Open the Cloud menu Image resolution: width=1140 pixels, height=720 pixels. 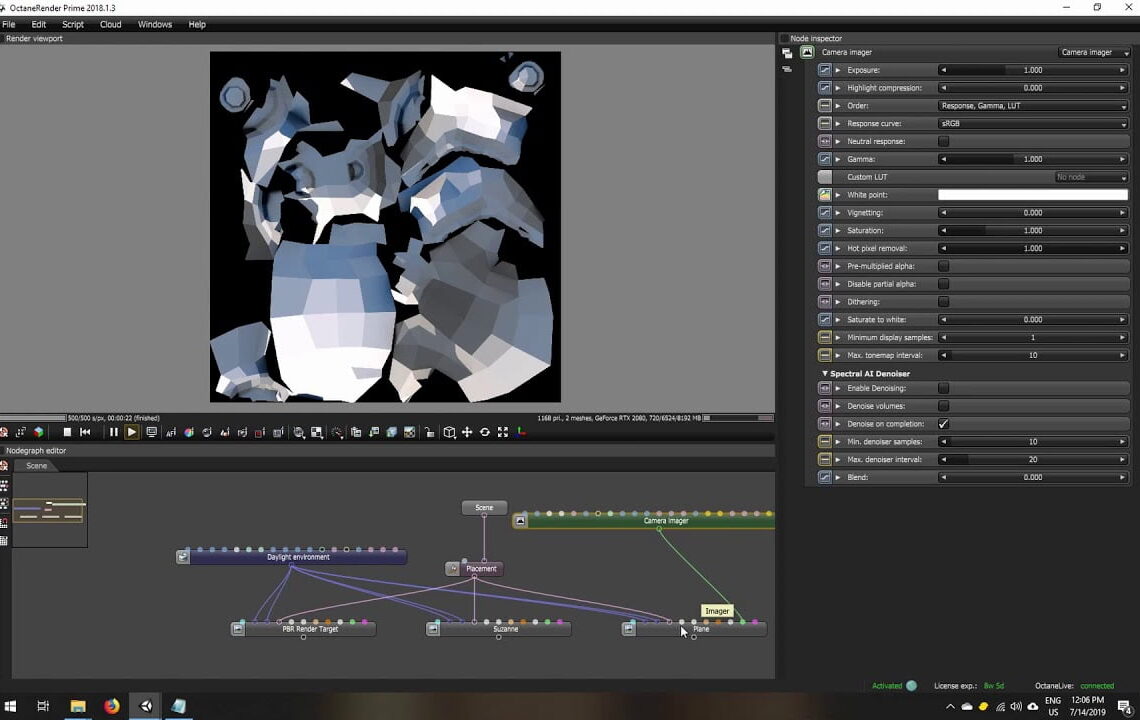110,24
